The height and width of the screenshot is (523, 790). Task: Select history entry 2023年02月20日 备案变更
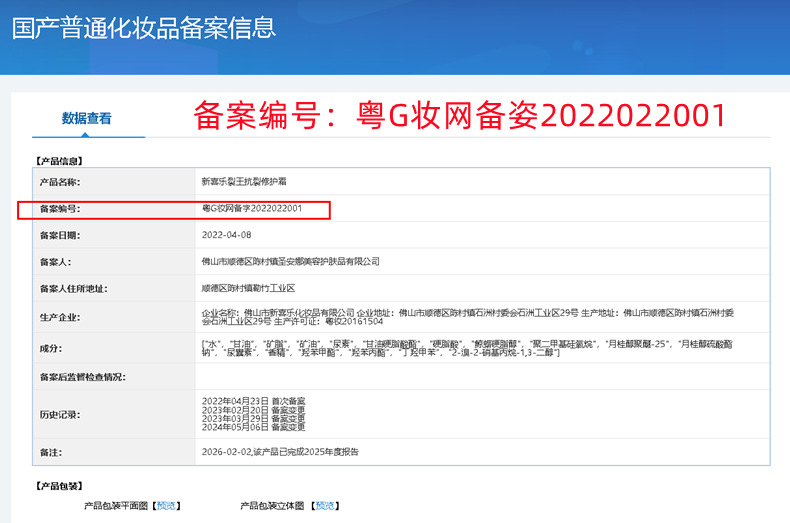(253, 410)
